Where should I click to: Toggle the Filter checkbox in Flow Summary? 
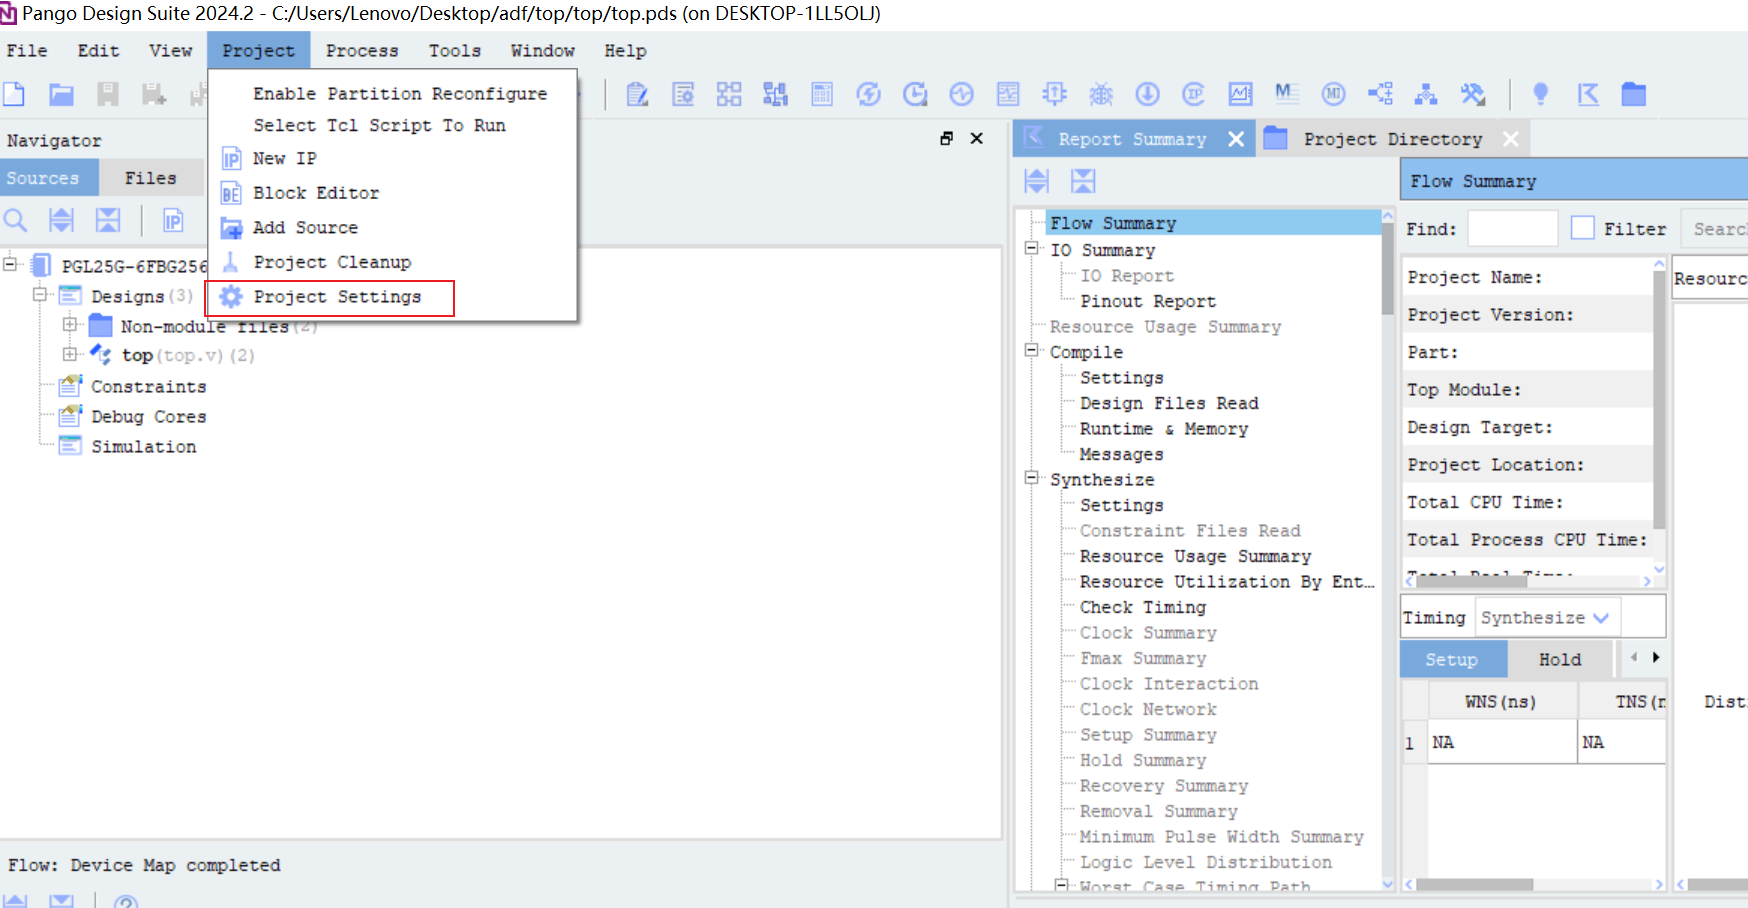1583,228
